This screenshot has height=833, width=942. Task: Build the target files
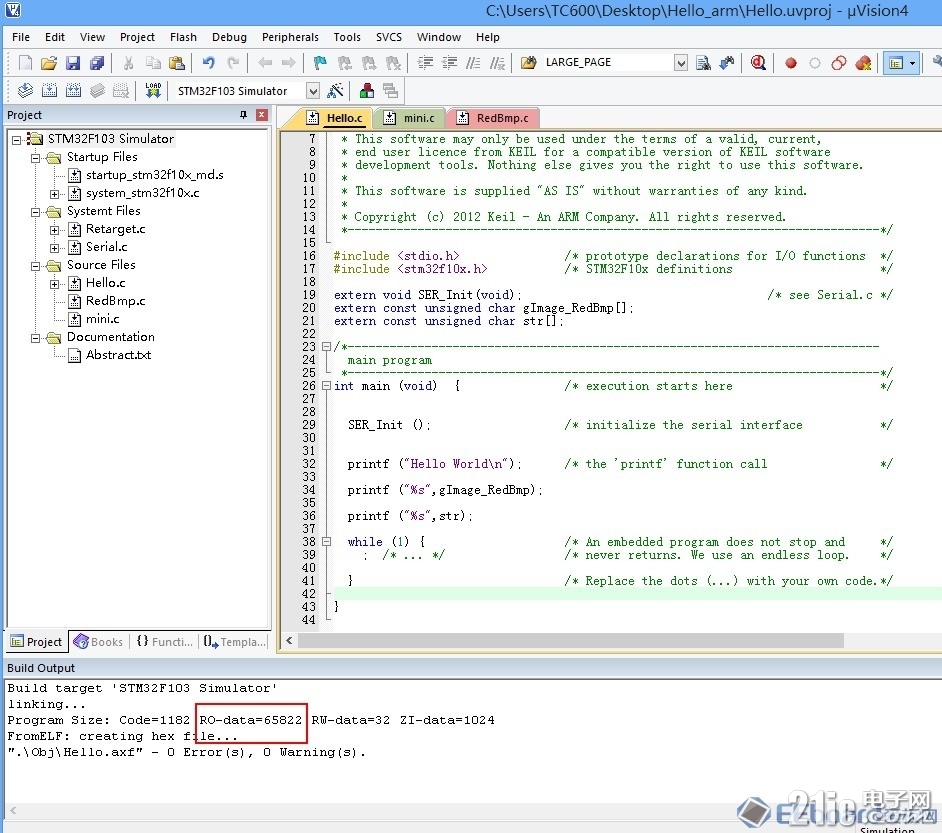tap(49, 91)
